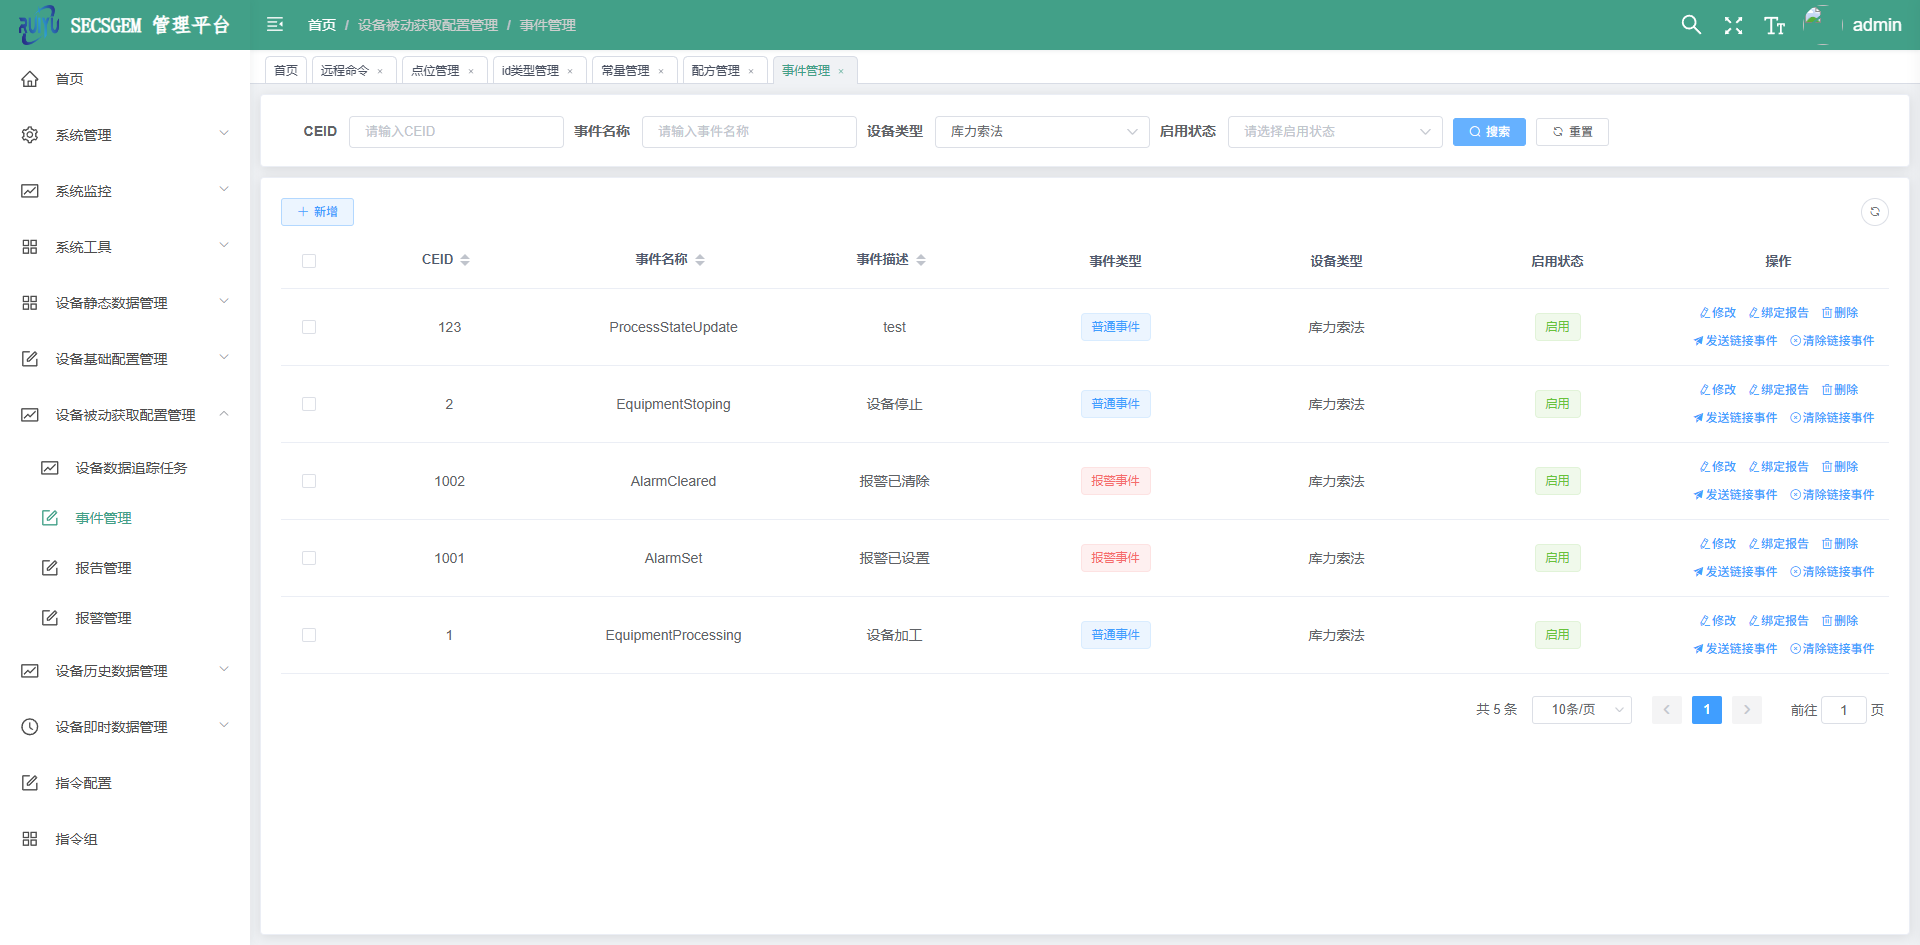This screenshot has width=1920, height=945.
Task: Click the 搜索 button
Action: [x=1488, y=132]
